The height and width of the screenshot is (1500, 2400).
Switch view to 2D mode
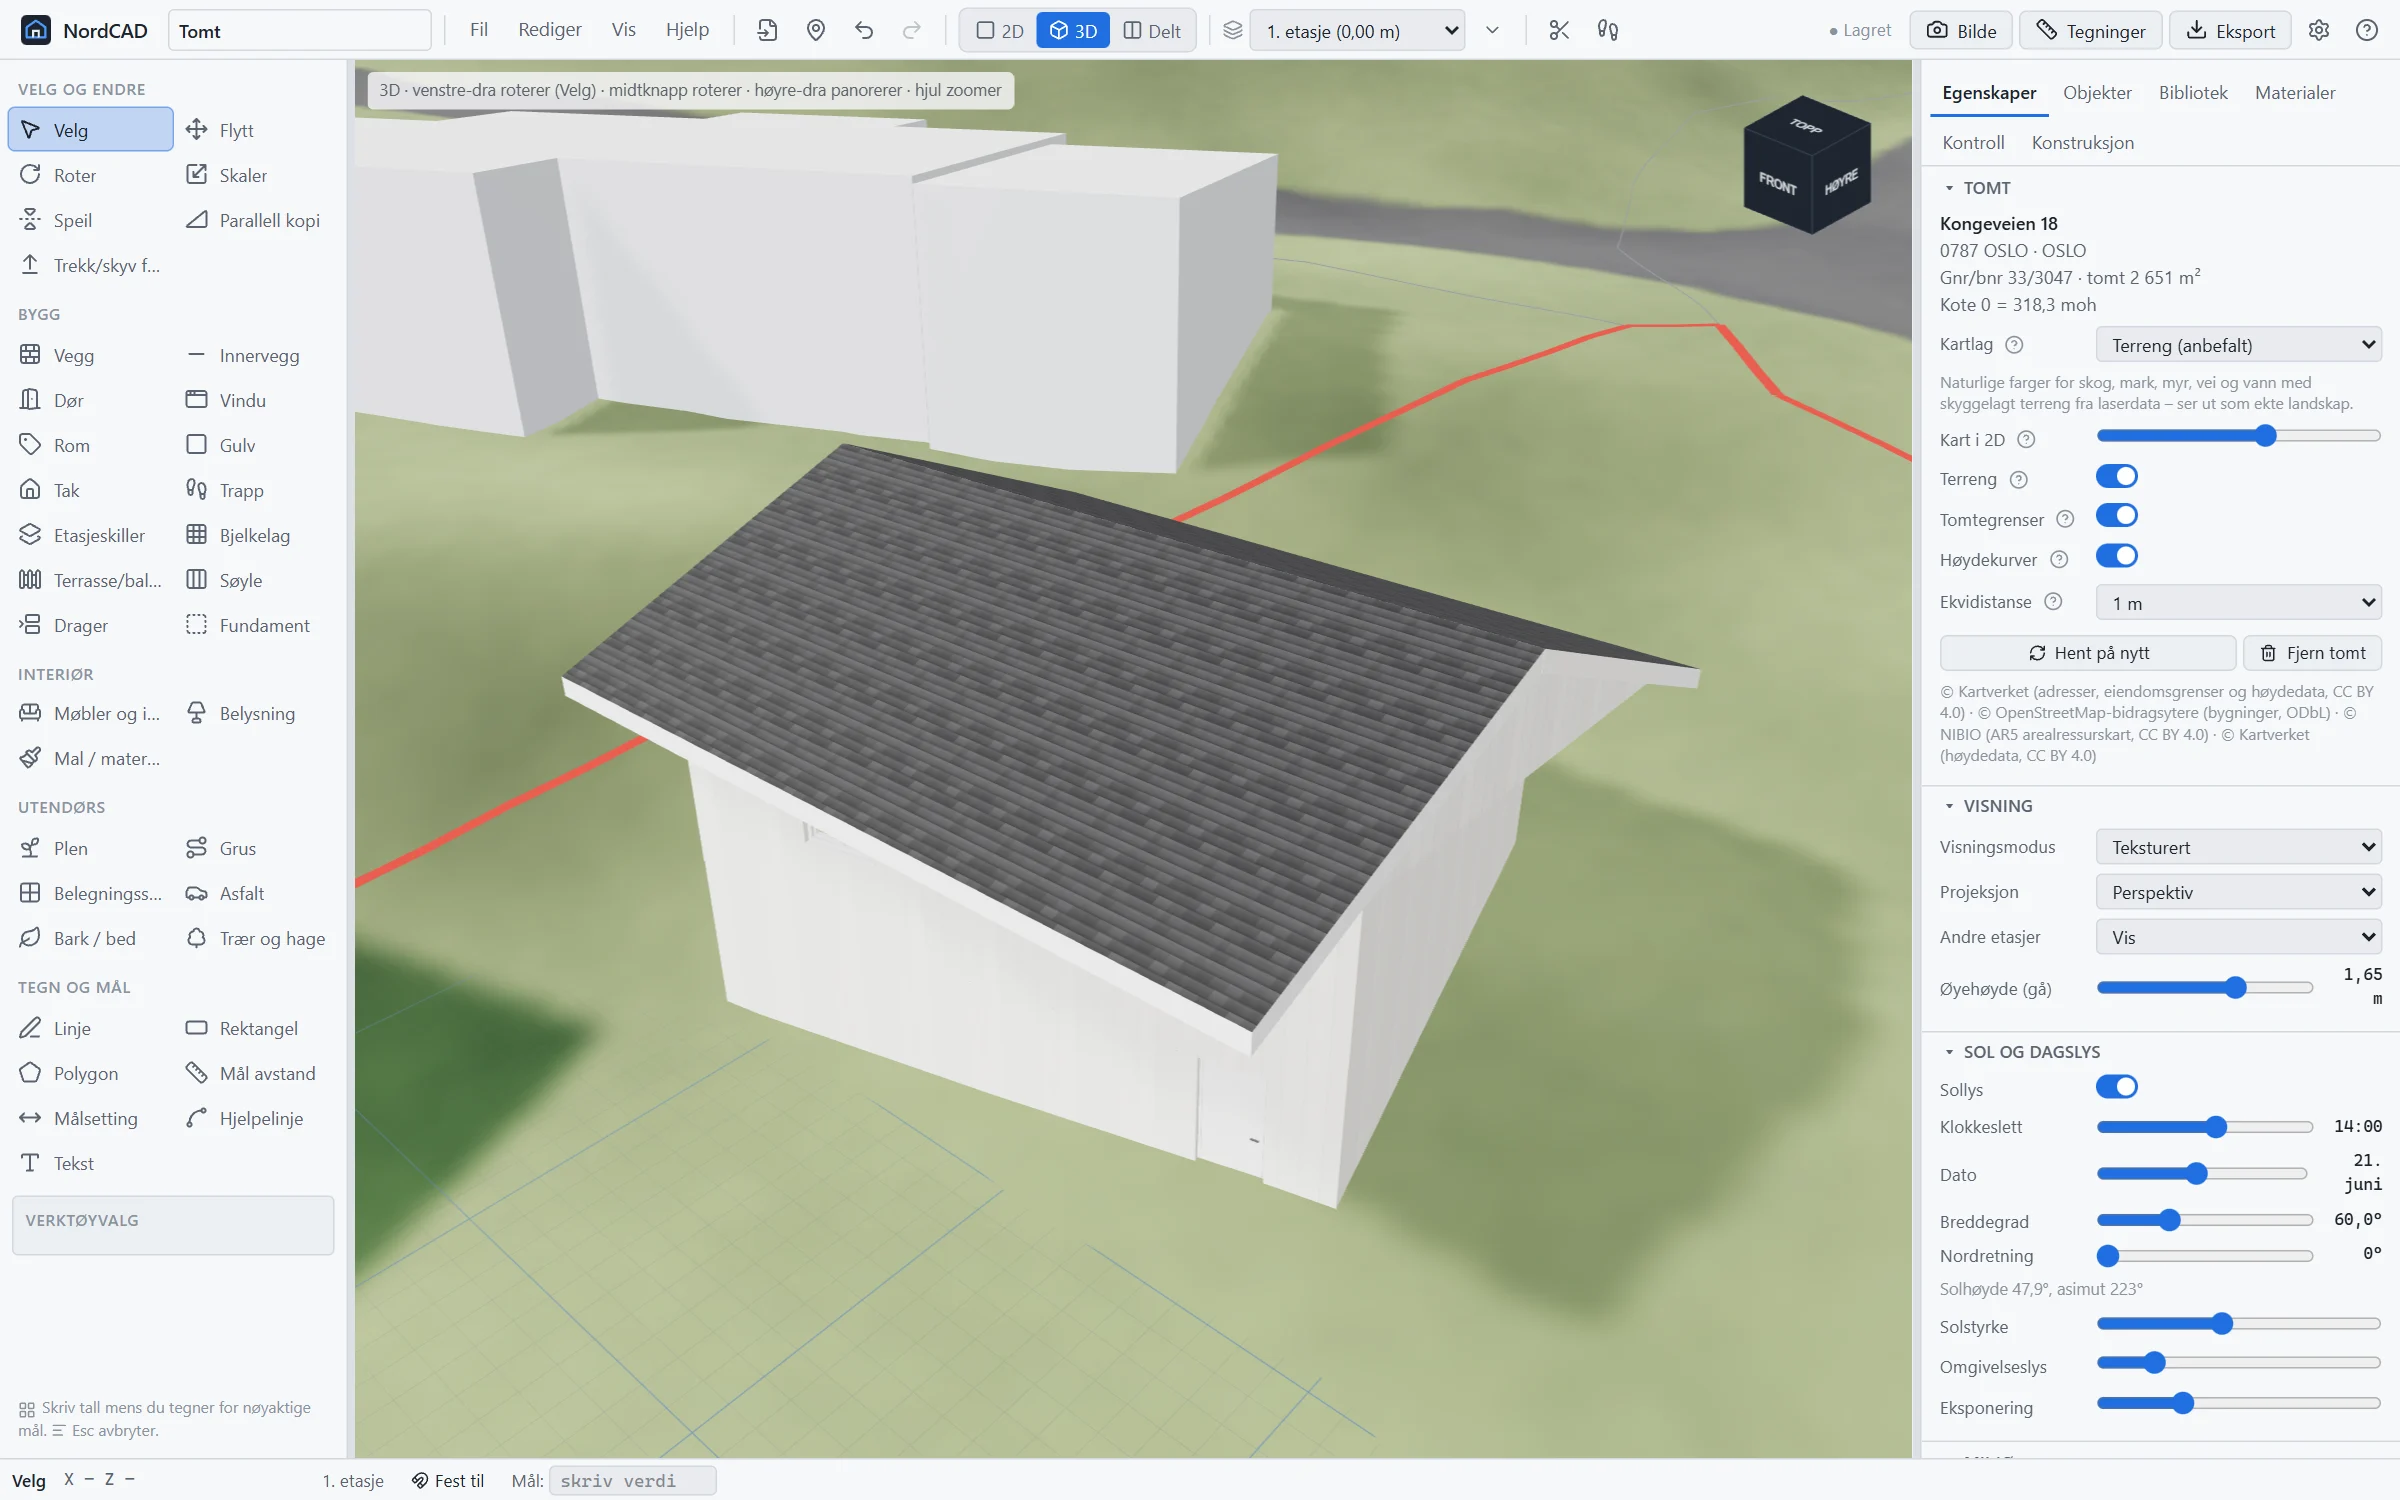999,31
